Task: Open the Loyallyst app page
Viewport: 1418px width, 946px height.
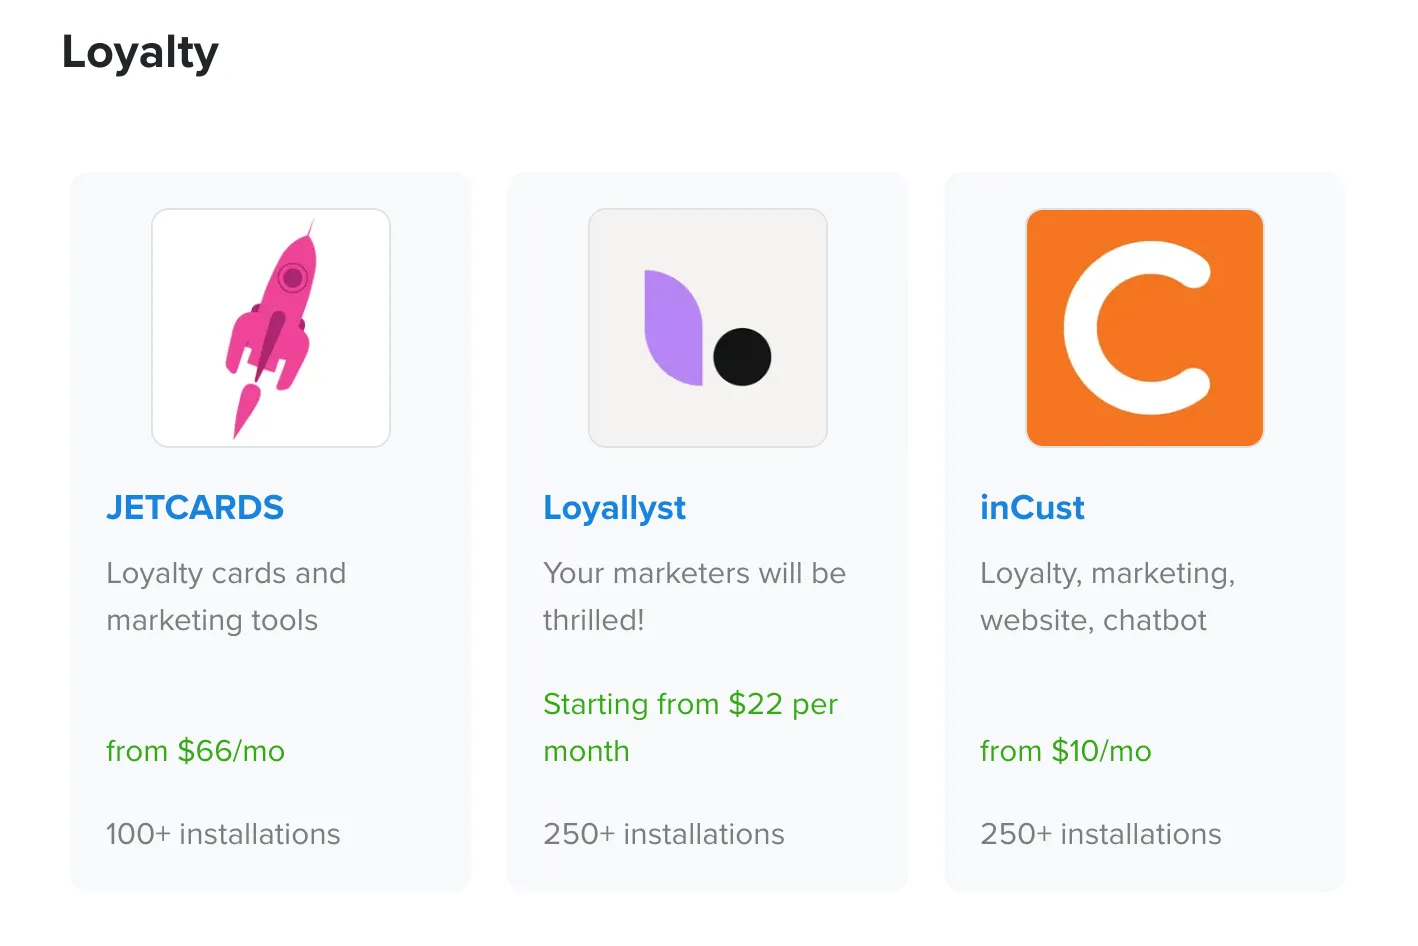Action: (614, 508)
